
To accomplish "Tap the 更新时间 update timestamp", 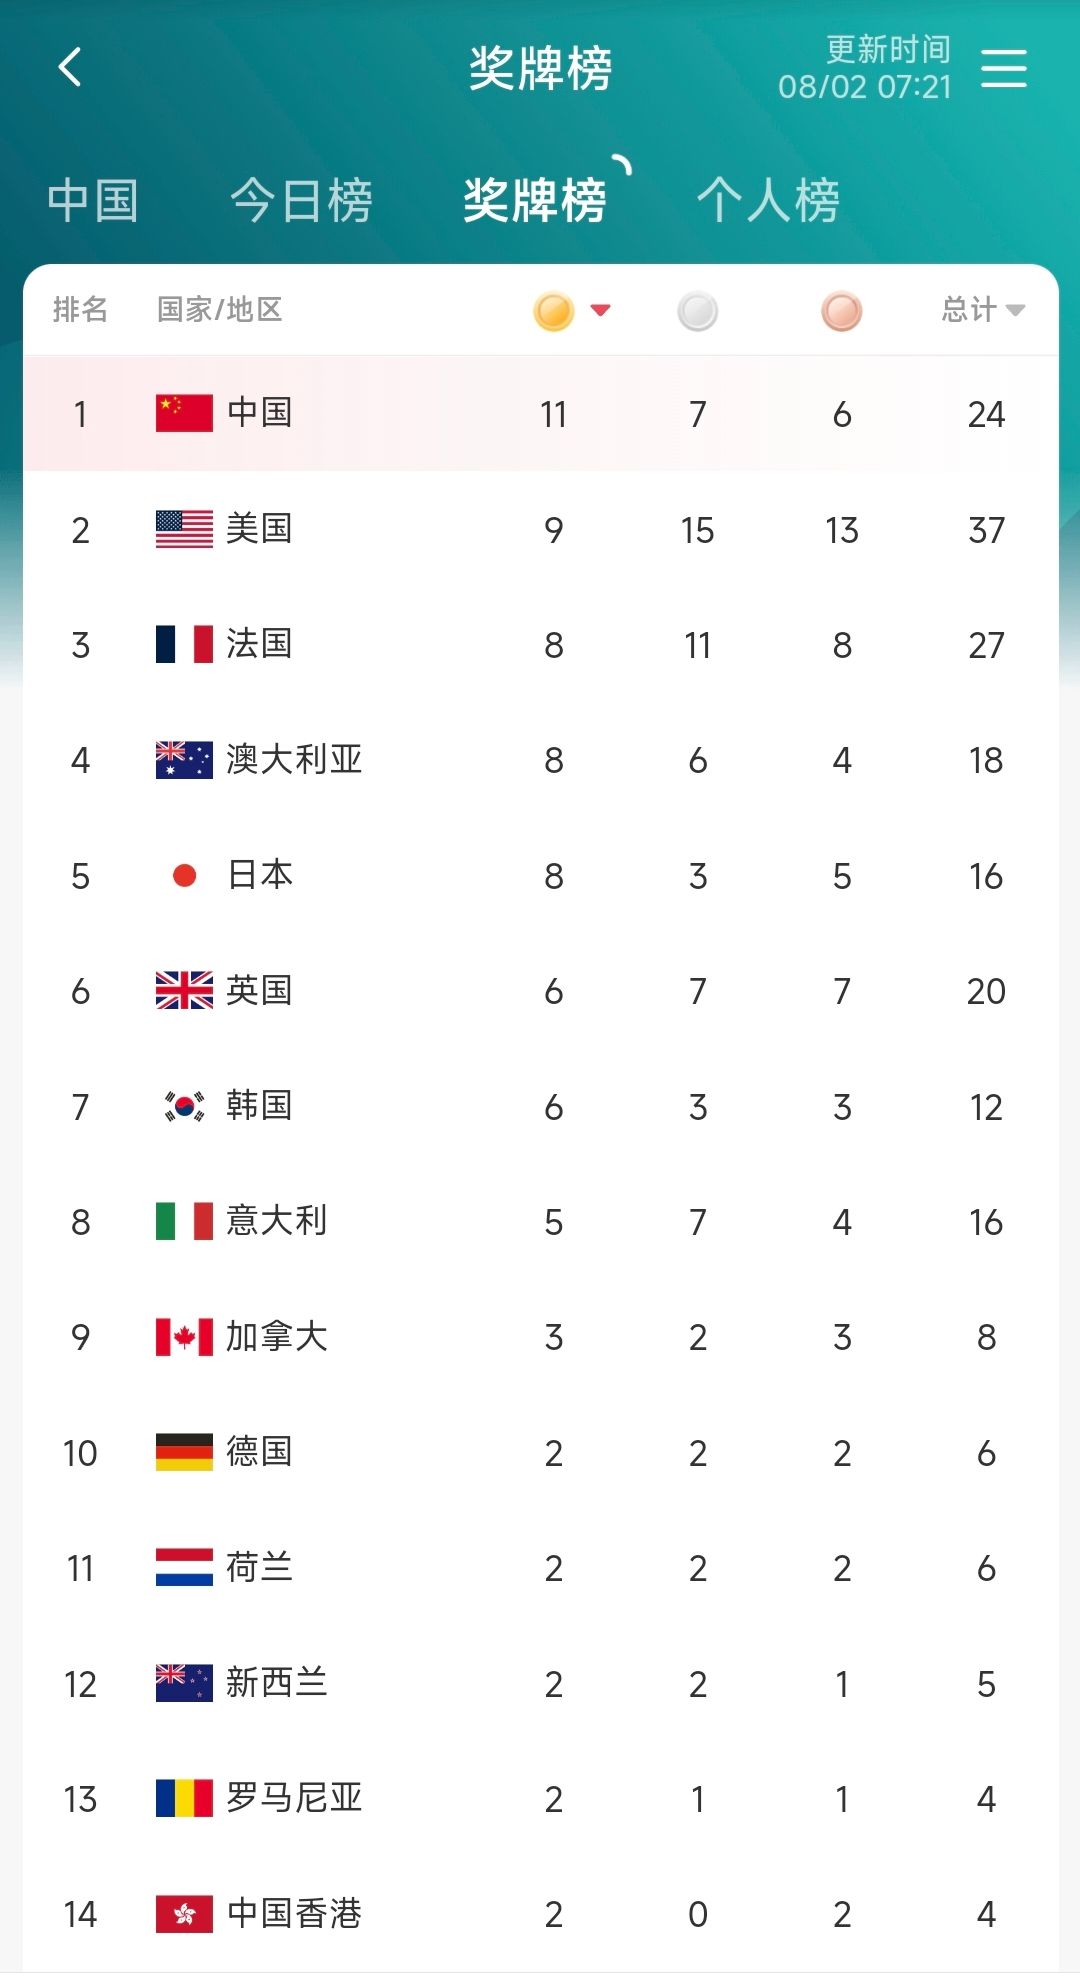I will 865,68.
